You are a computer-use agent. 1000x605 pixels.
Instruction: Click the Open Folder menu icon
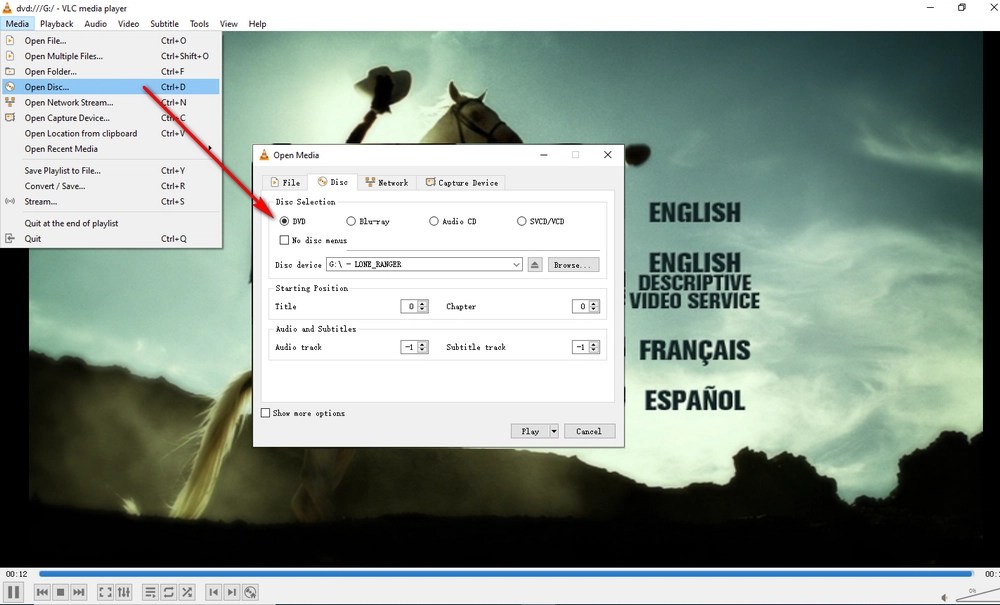(10, 71)
